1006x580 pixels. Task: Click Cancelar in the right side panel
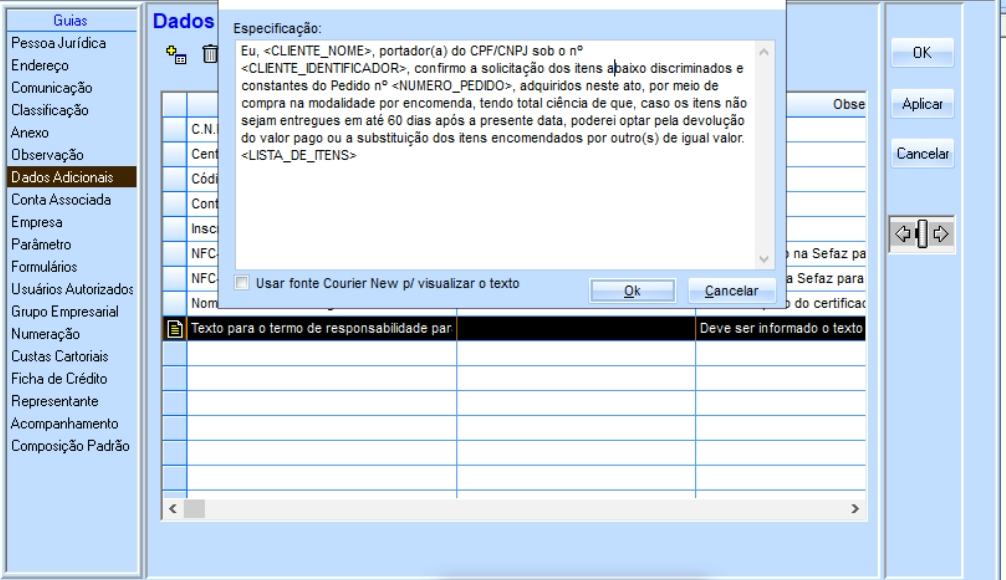[x=921, y=154]
